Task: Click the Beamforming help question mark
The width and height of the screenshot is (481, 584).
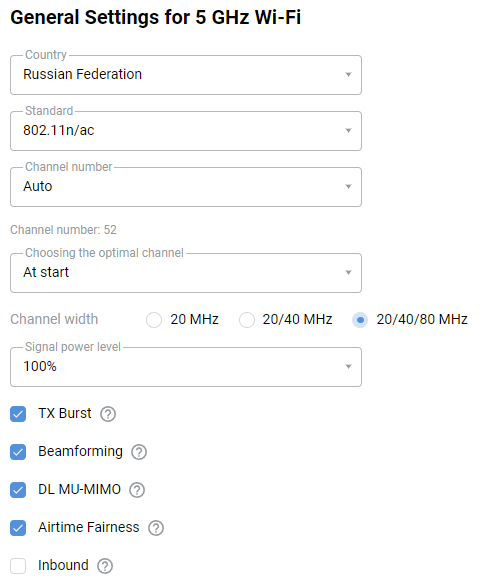Action: pos(139,452)
